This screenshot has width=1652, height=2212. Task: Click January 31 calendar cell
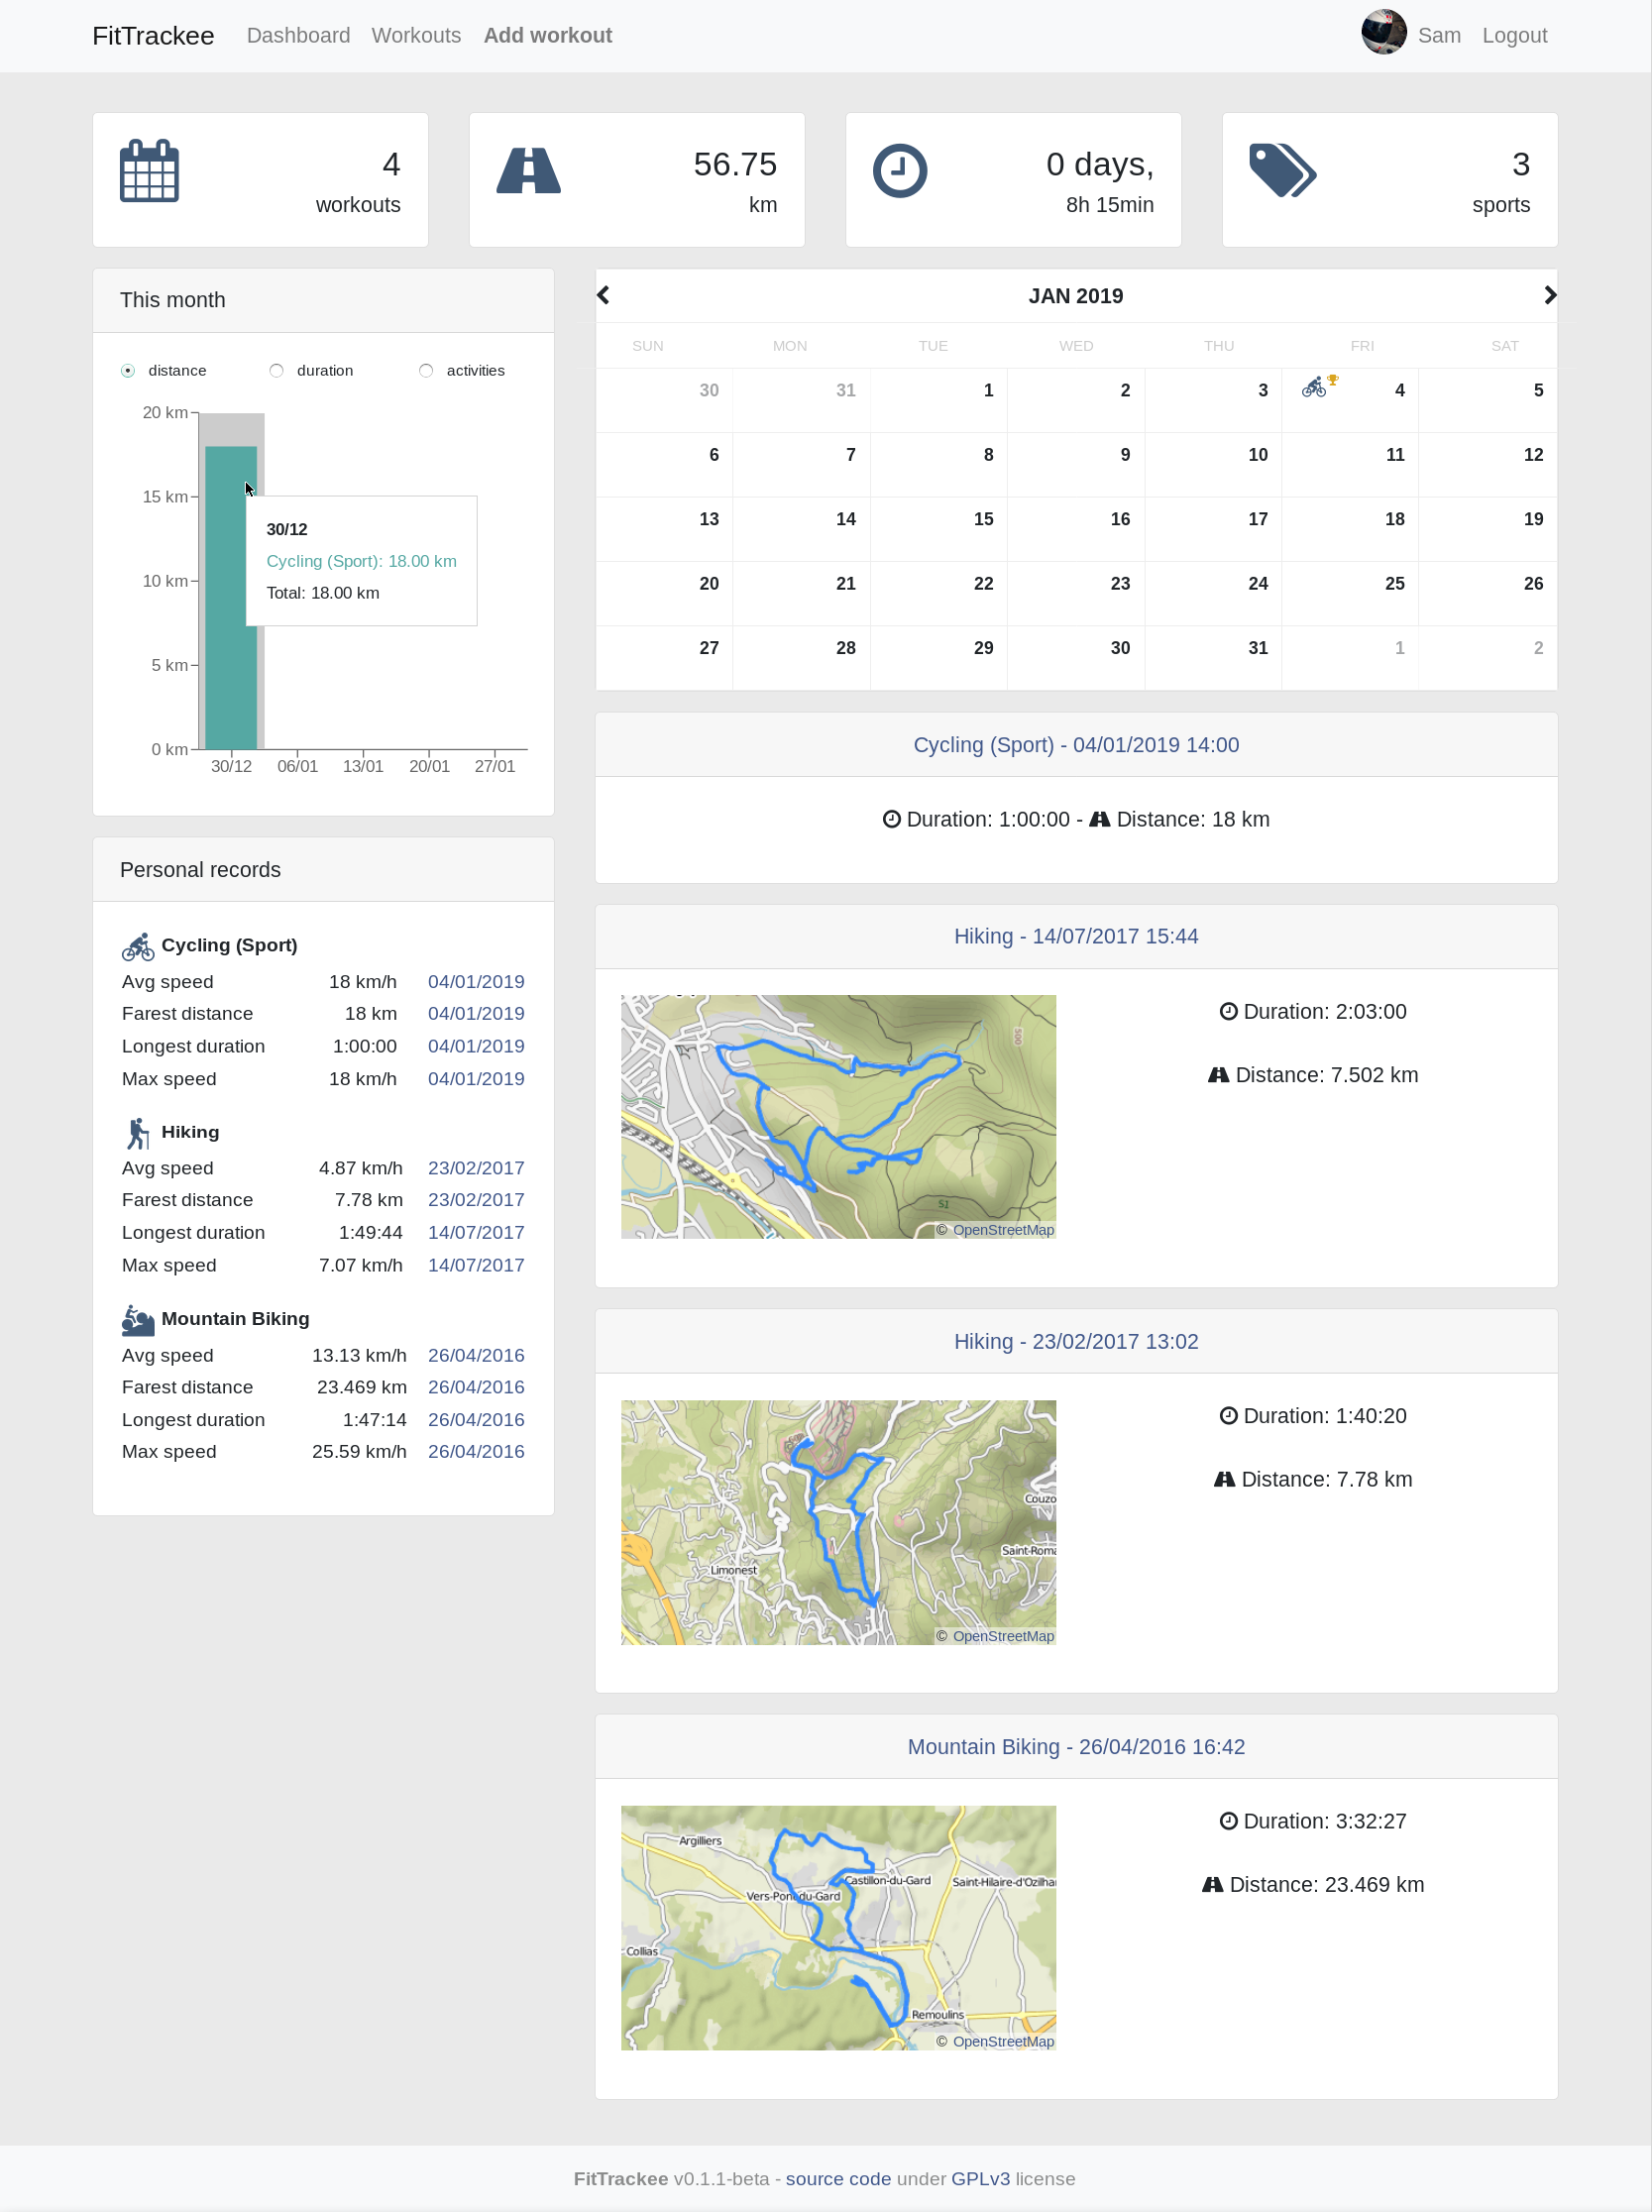[x=1212, y=658]
